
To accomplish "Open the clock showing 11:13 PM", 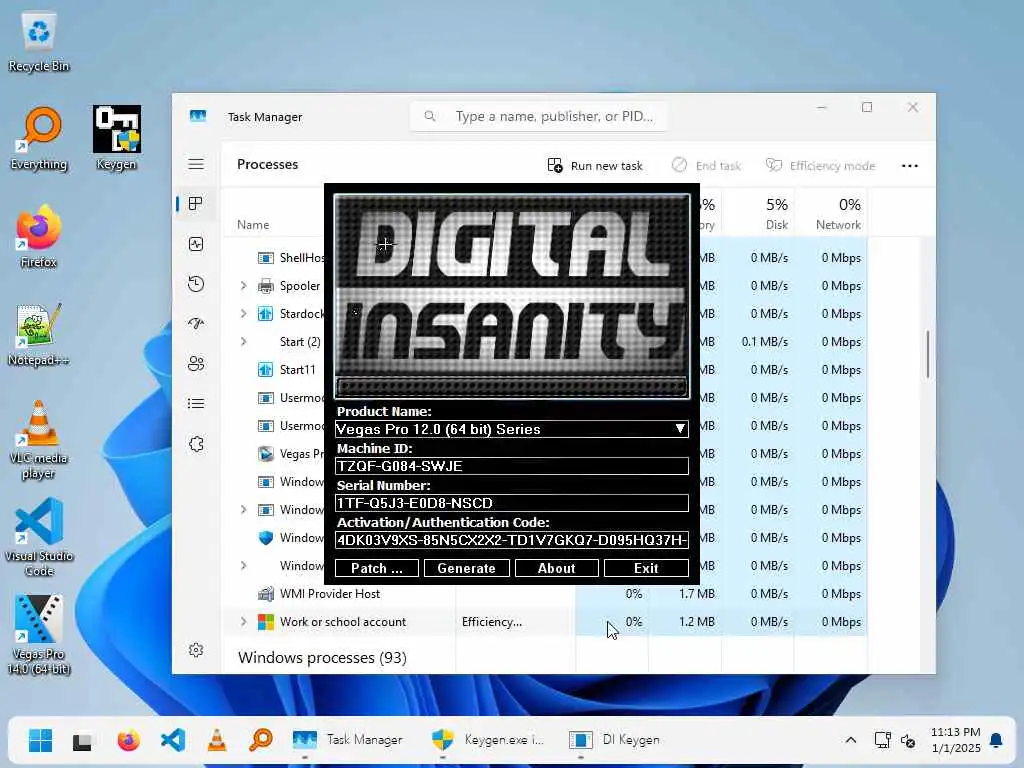I will tap(955, 740).
